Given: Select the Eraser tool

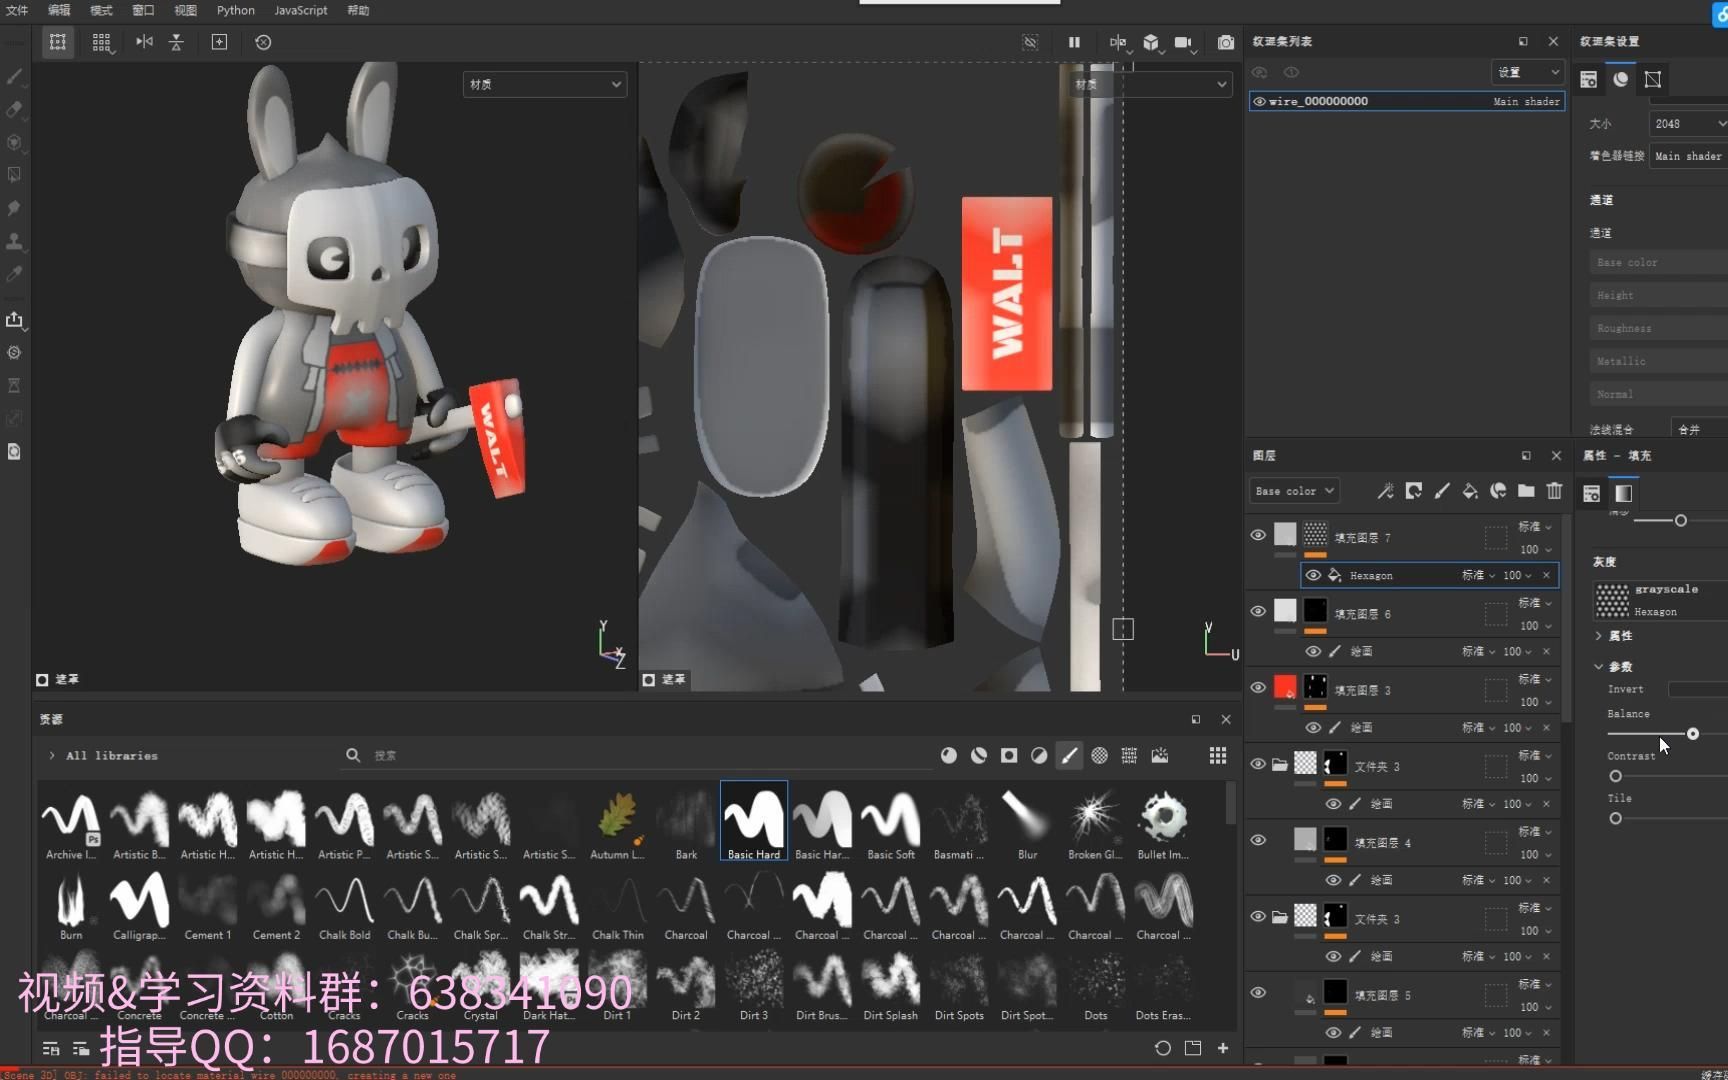Looking at the screenshot, I should (14, 110).
